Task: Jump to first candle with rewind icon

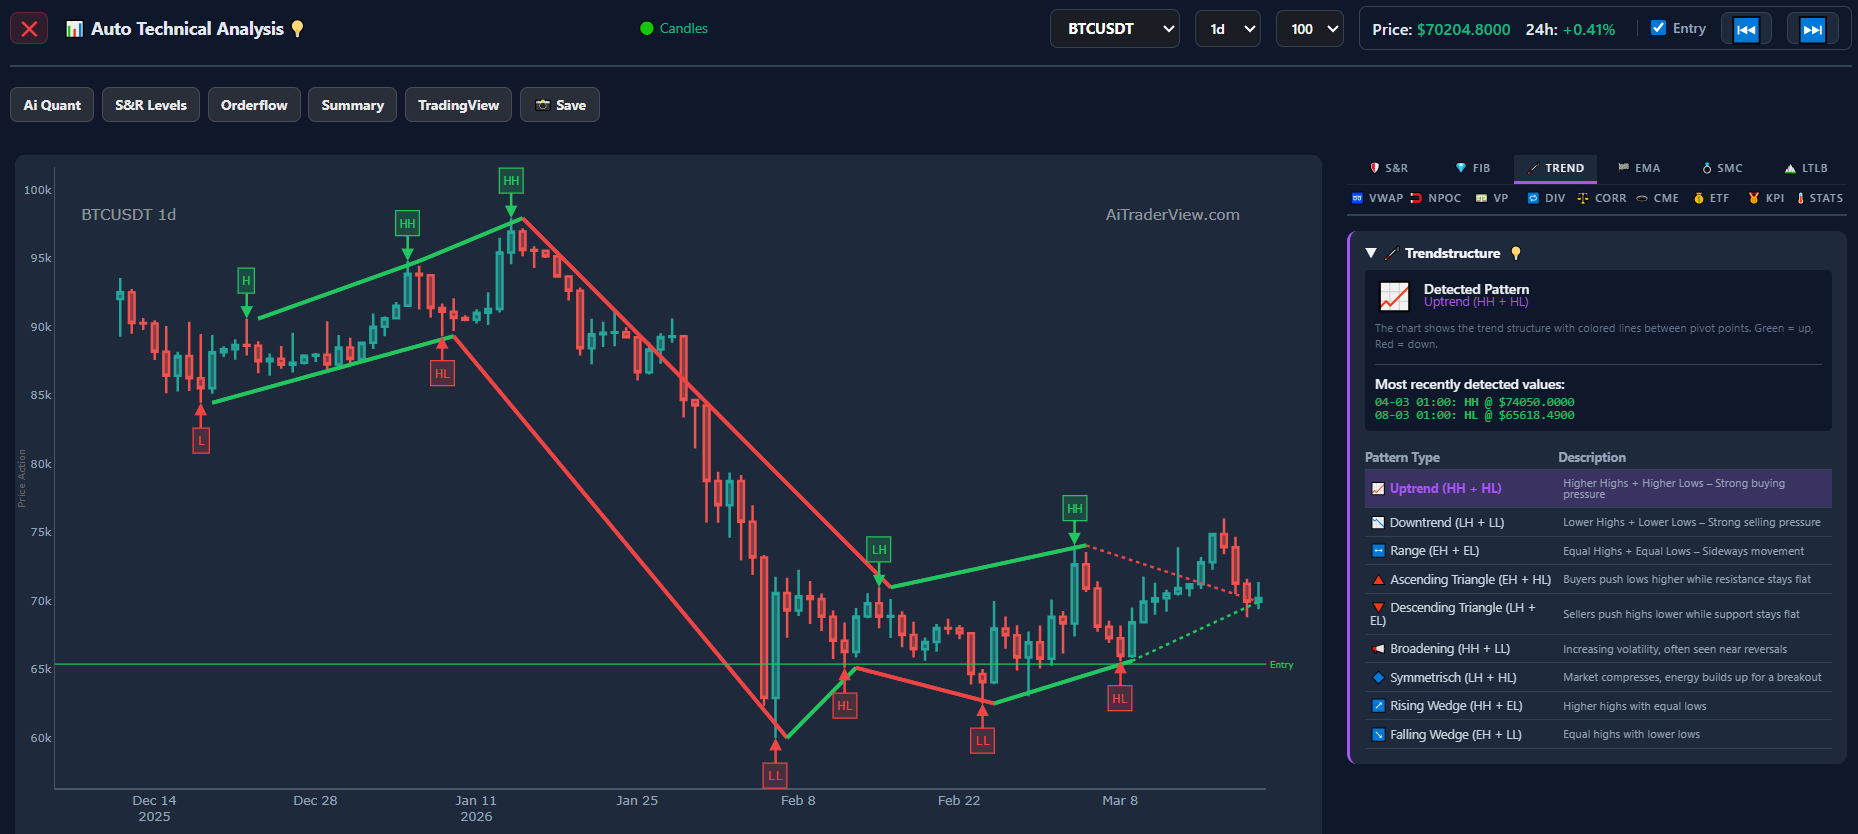Action: [x=1746, y=29]
